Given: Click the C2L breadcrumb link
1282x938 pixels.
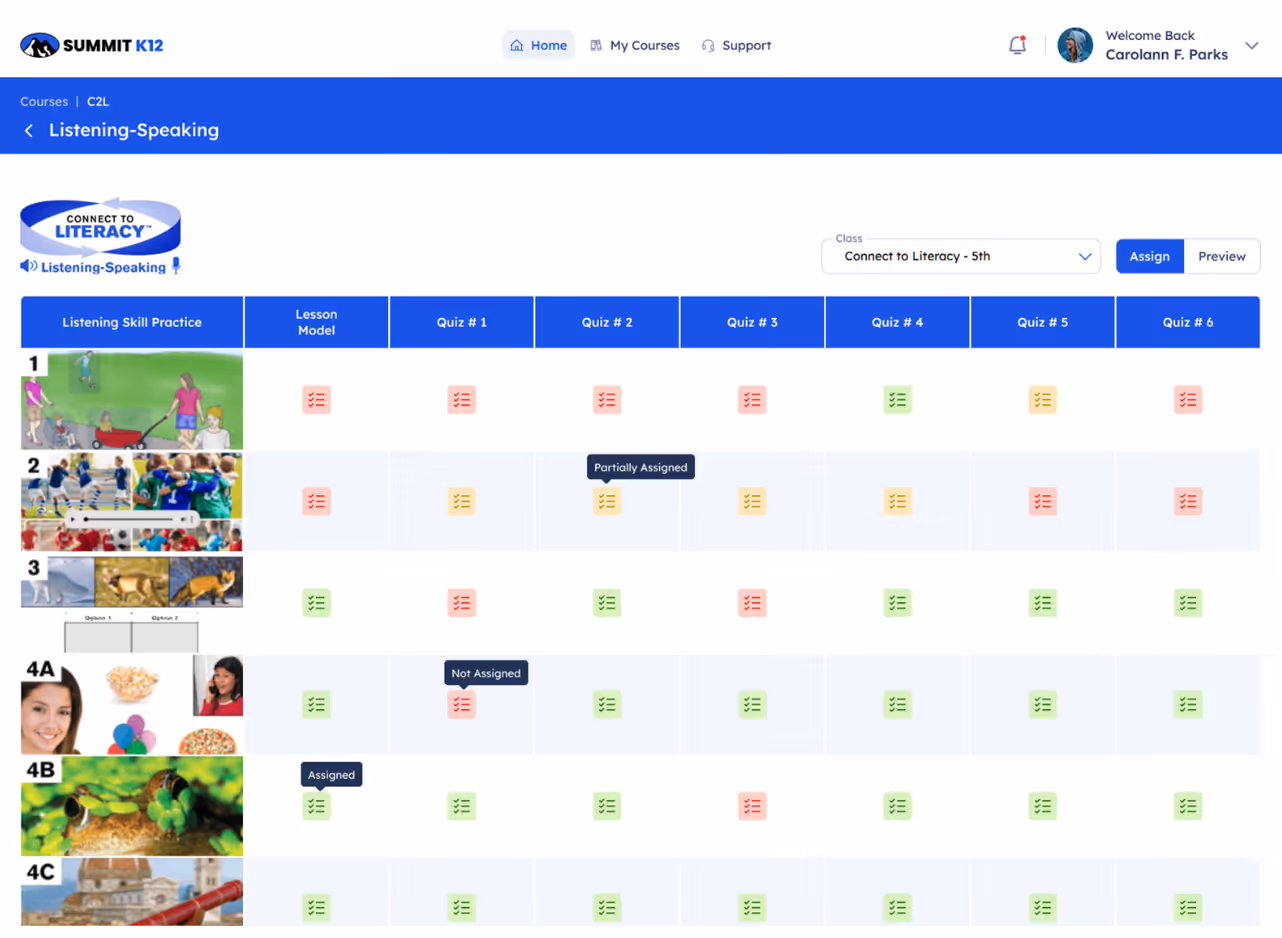Looking at the screenshot, I should (x=98, y=101).
